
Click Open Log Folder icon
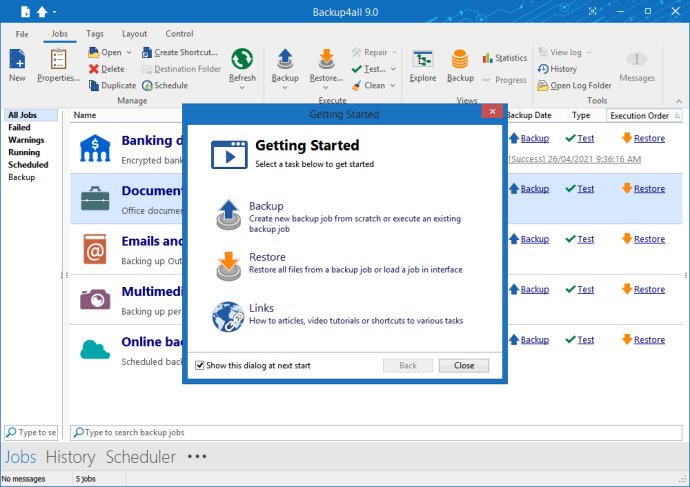click(543, 85)
